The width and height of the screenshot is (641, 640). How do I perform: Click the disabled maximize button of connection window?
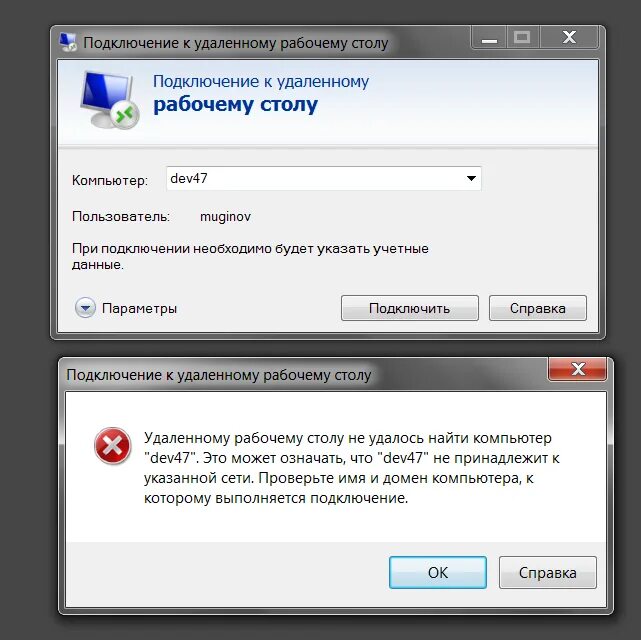[x=522, y=38]
